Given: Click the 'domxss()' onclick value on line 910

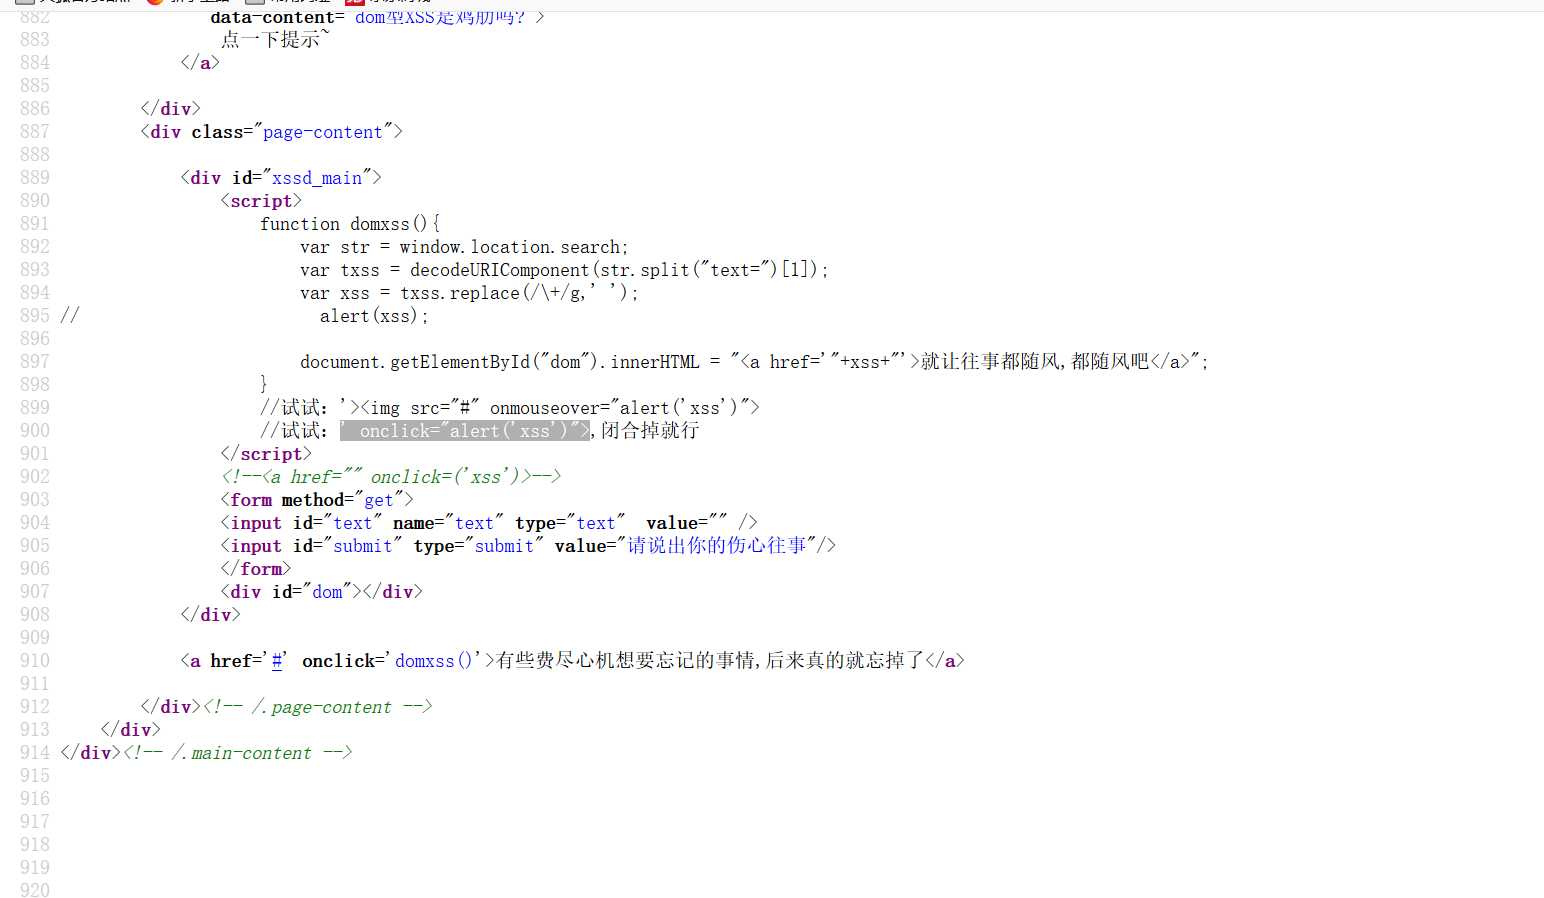Looking at the screenshot, I should (434, 661).
